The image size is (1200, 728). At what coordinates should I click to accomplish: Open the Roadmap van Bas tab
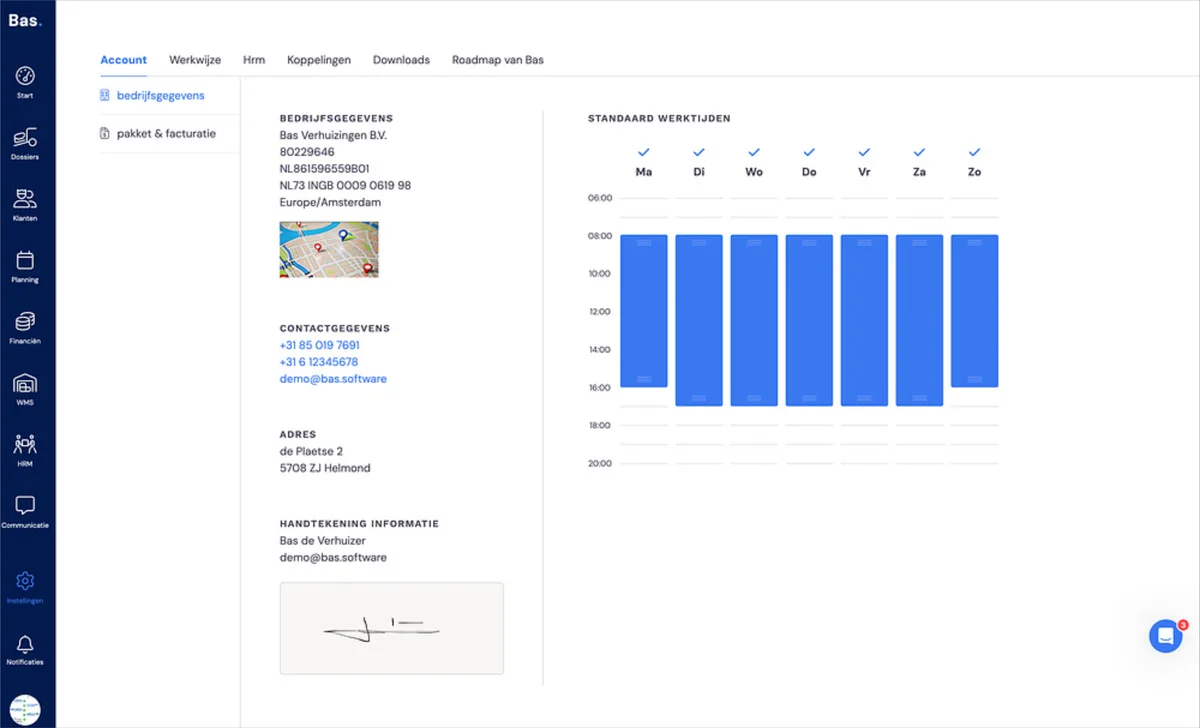(498, 60)
